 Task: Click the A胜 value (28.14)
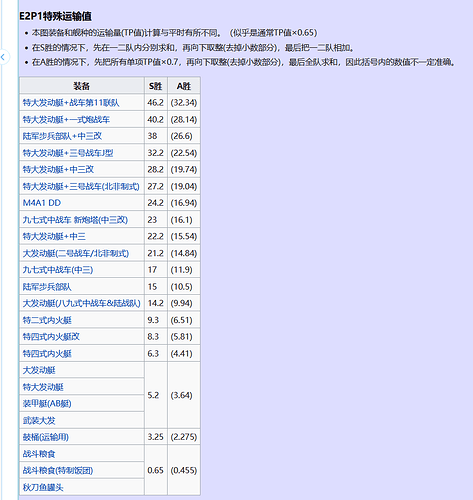click(184, 119)
